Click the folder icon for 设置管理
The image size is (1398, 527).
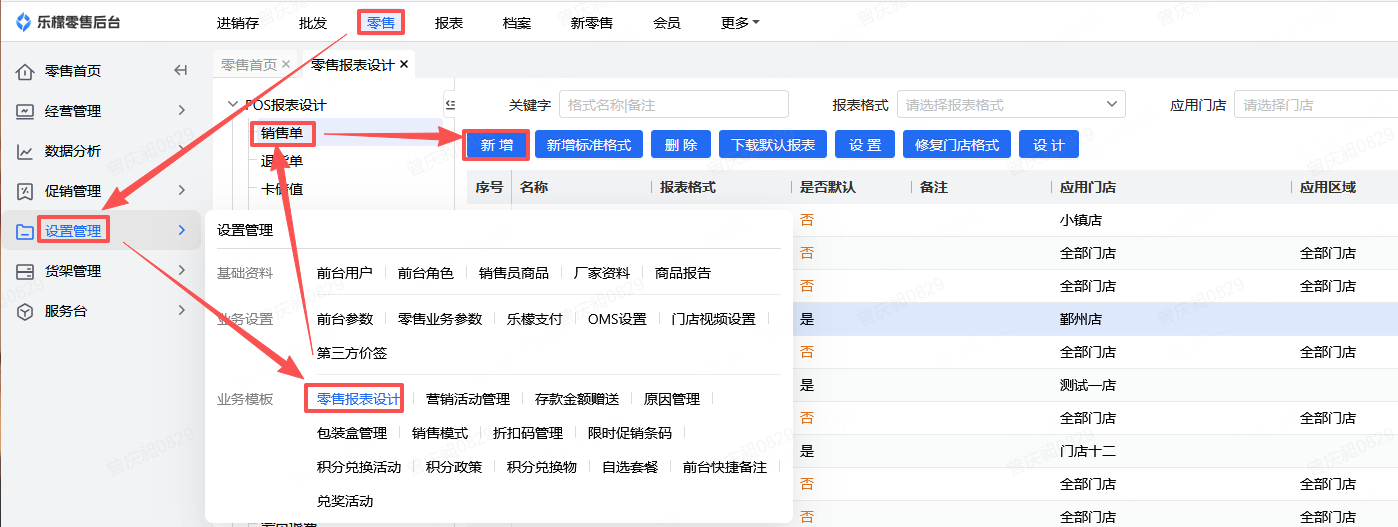click(x=25, y=231)
